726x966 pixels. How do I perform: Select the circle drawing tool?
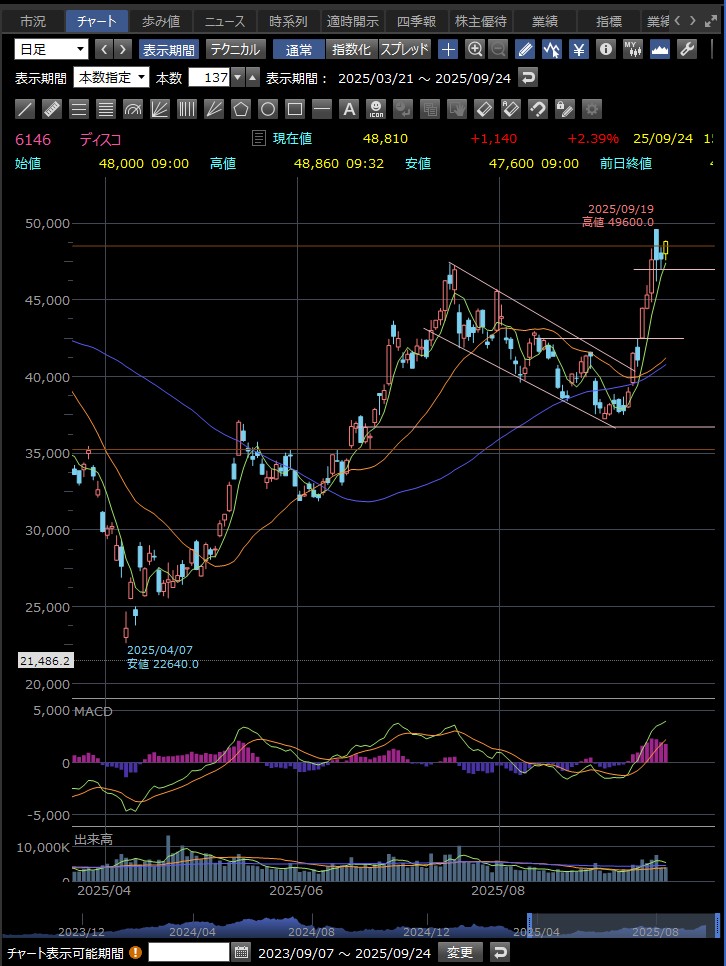pyautogui.click(x=268, y=109)
